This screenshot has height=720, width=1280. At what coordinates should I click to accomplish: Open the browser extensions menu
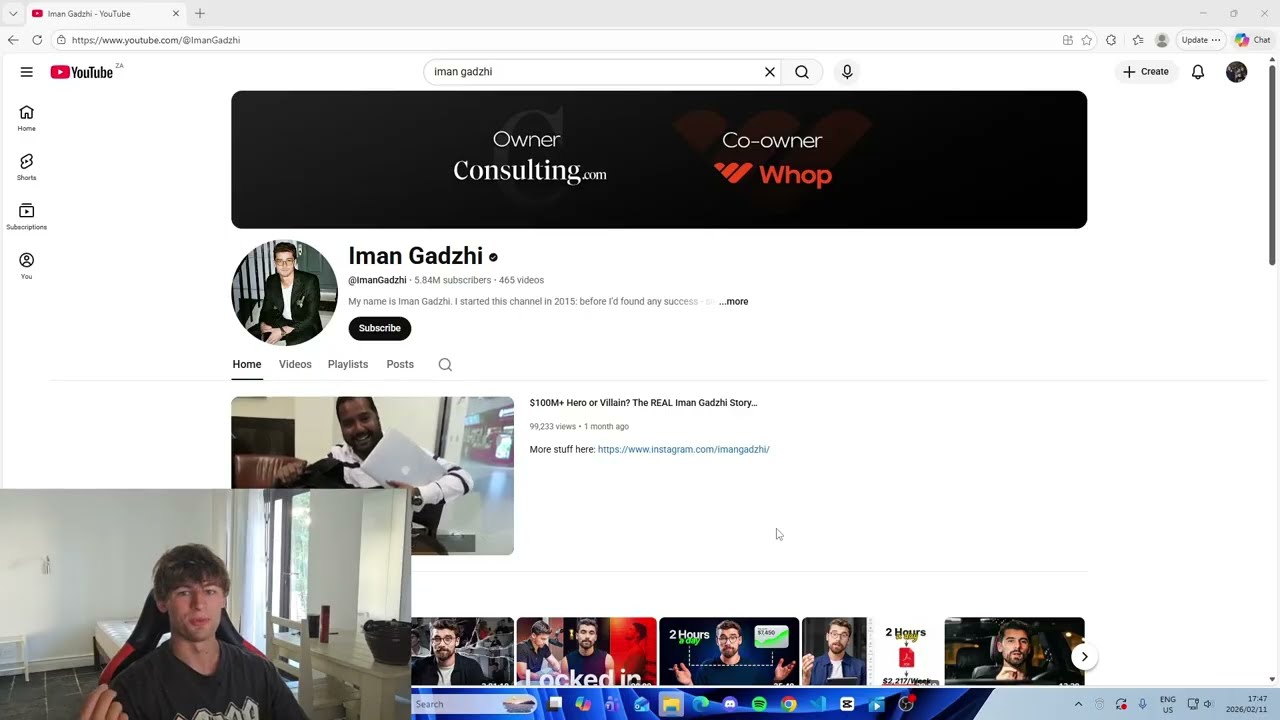[x=1111, y=40]
